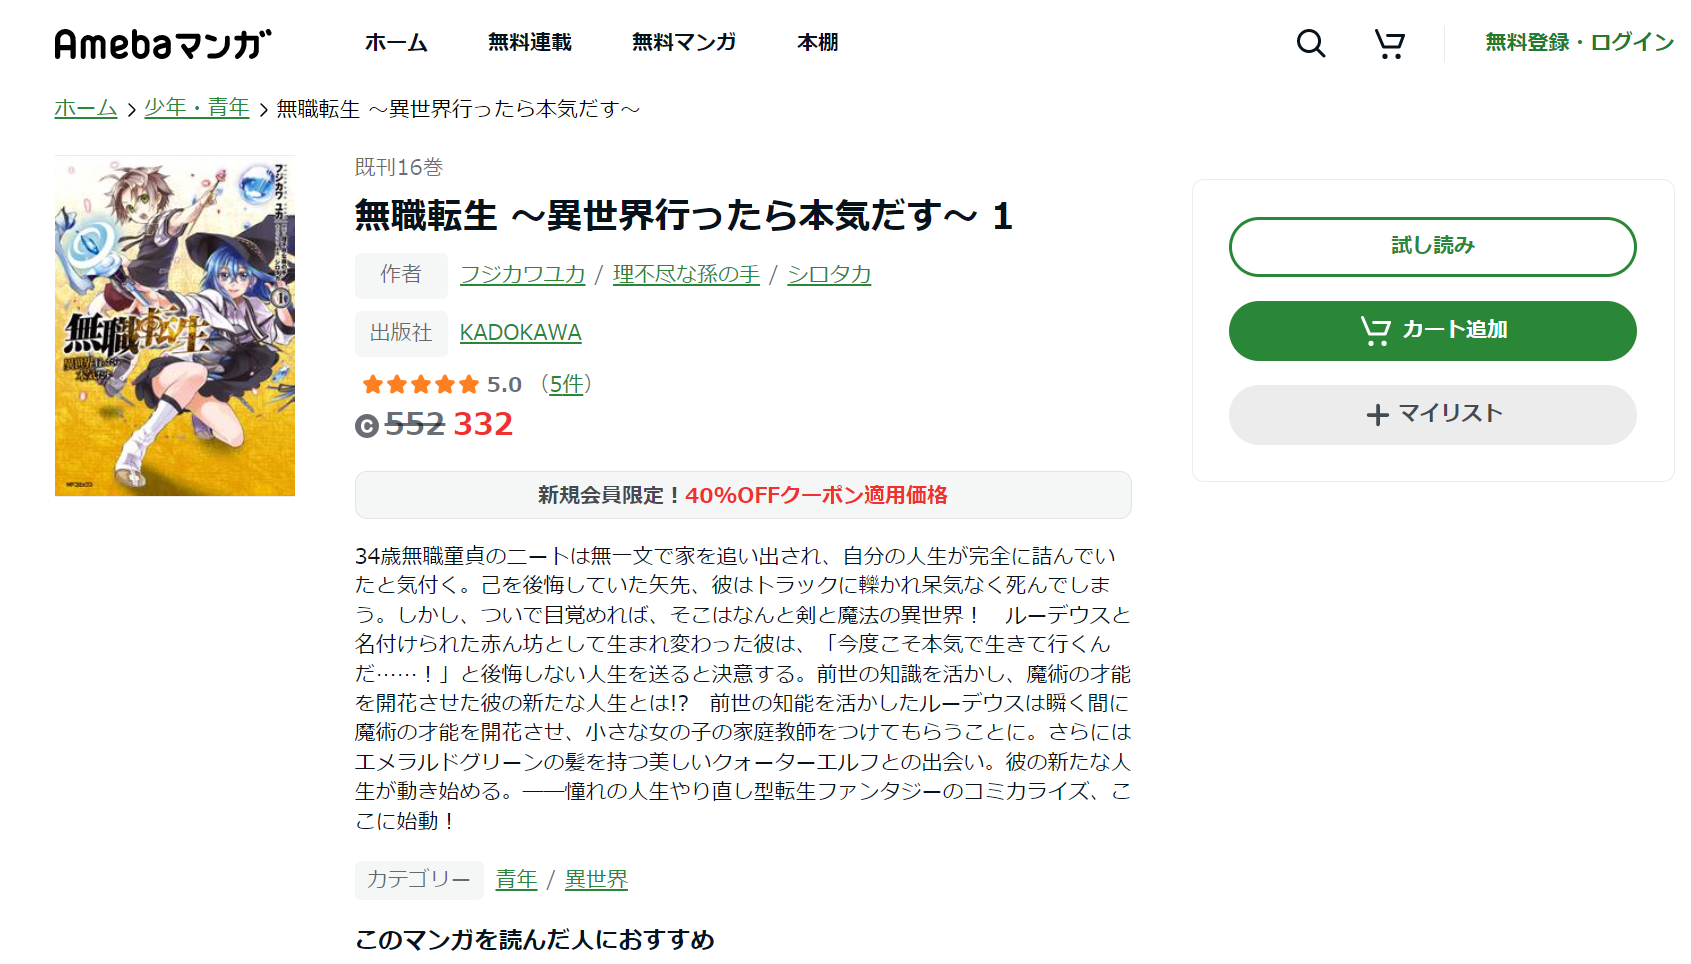Open author 理不尽な孫の手 link
The image size is (1691, 964).
click(686, 274)
